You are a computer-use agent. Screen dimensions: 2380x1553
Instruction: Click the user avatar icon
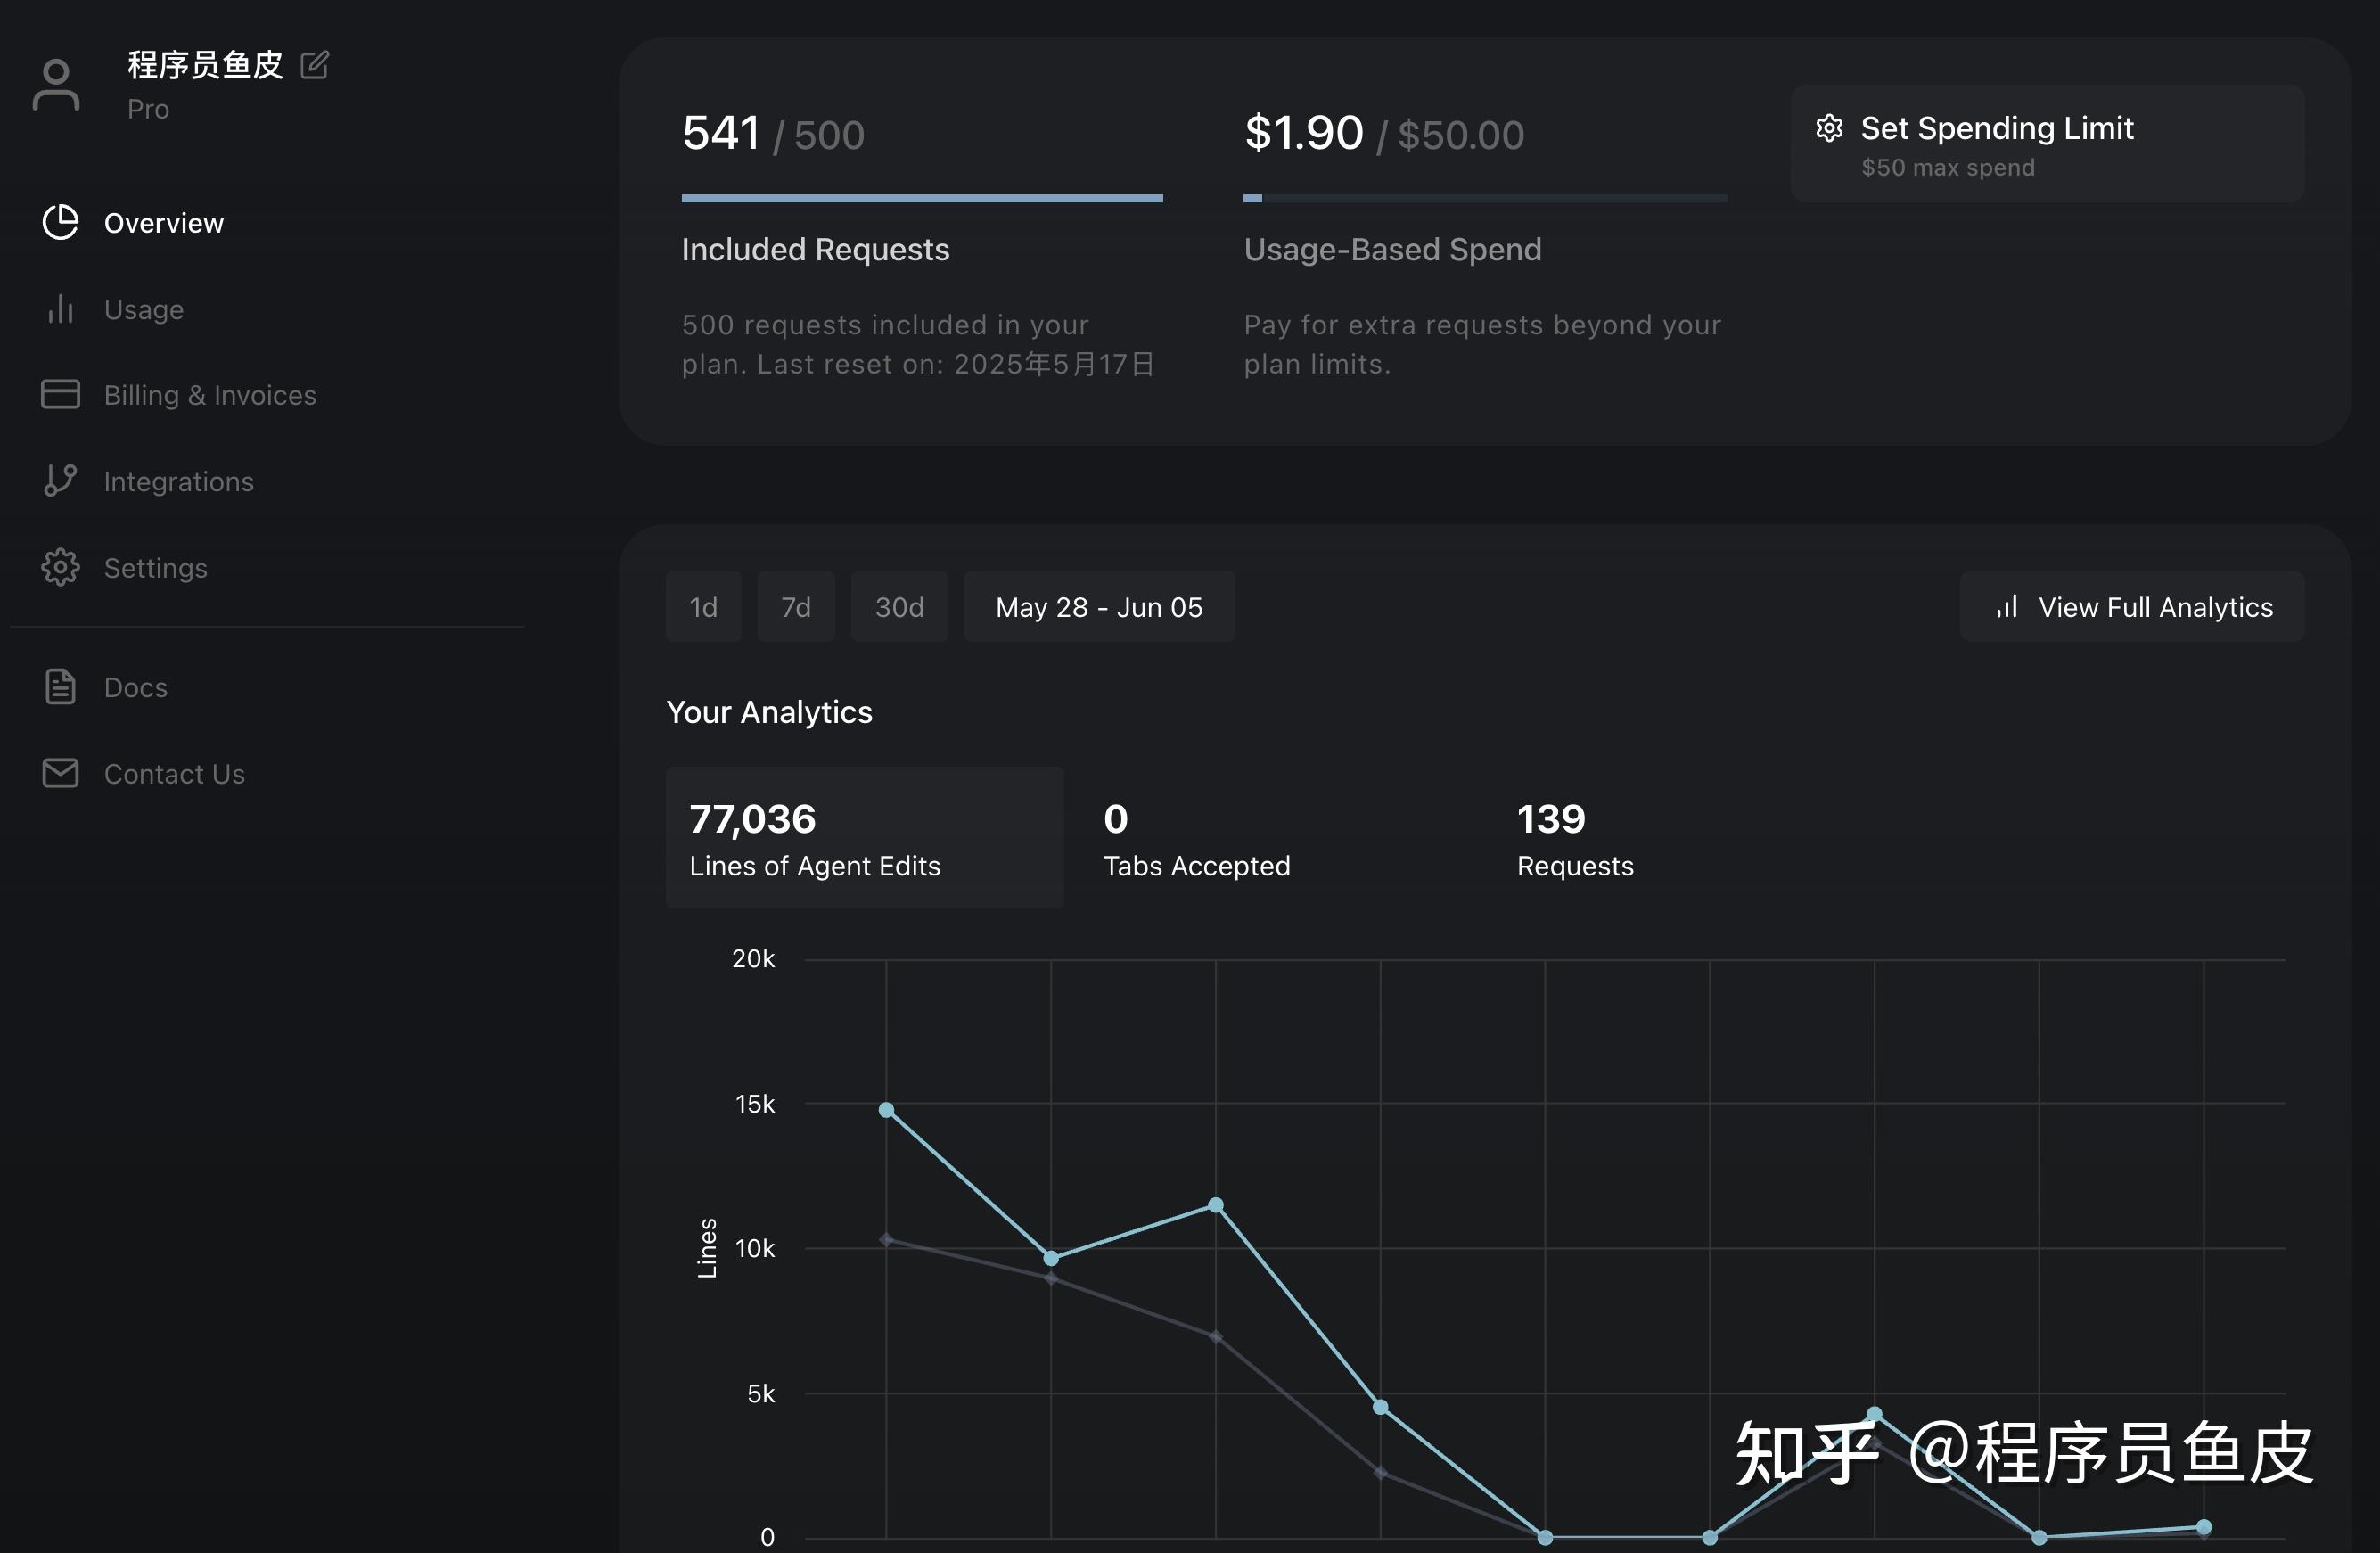(56, 85)
